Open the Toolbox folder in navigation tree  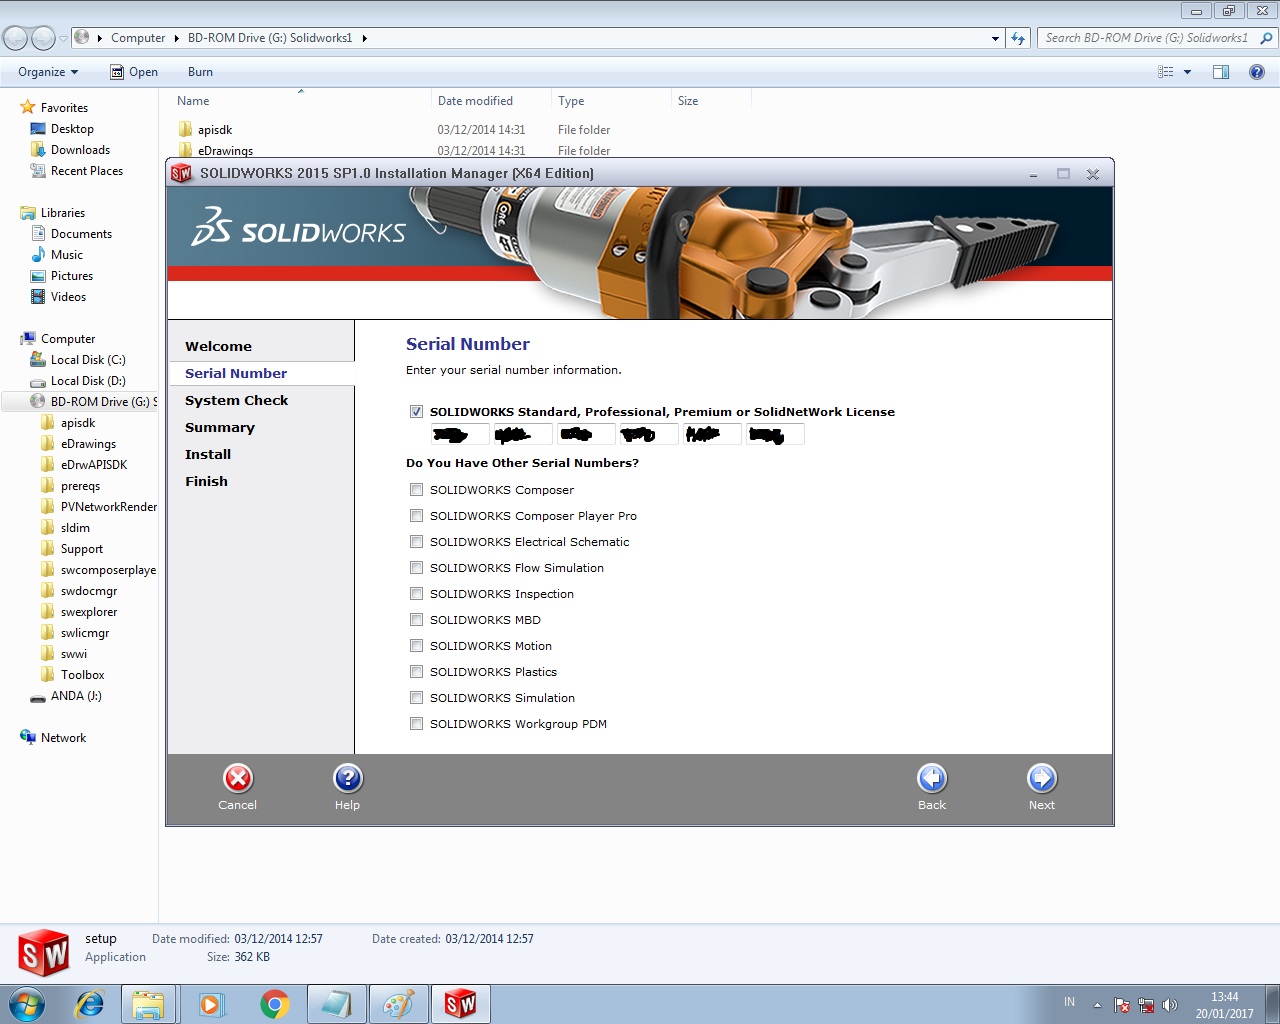click(82, 675)
